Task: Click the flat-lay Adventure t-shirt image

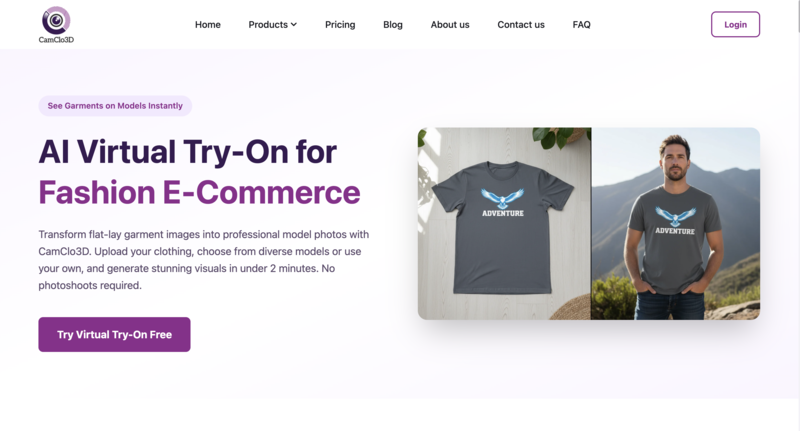Action: pos(504,223)
